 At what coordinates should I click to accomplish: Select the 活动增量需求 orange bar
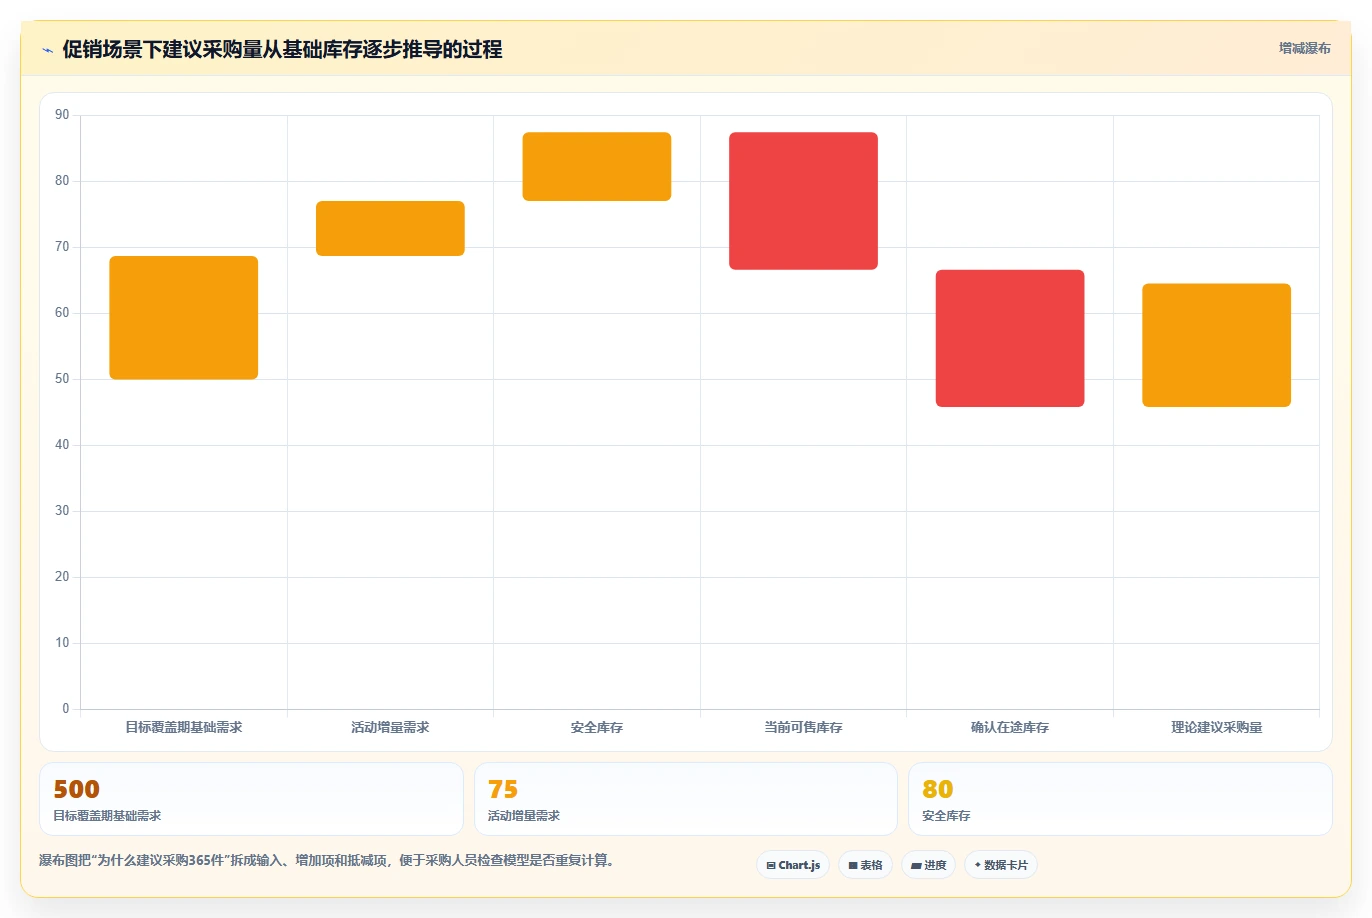pos(390,228)
